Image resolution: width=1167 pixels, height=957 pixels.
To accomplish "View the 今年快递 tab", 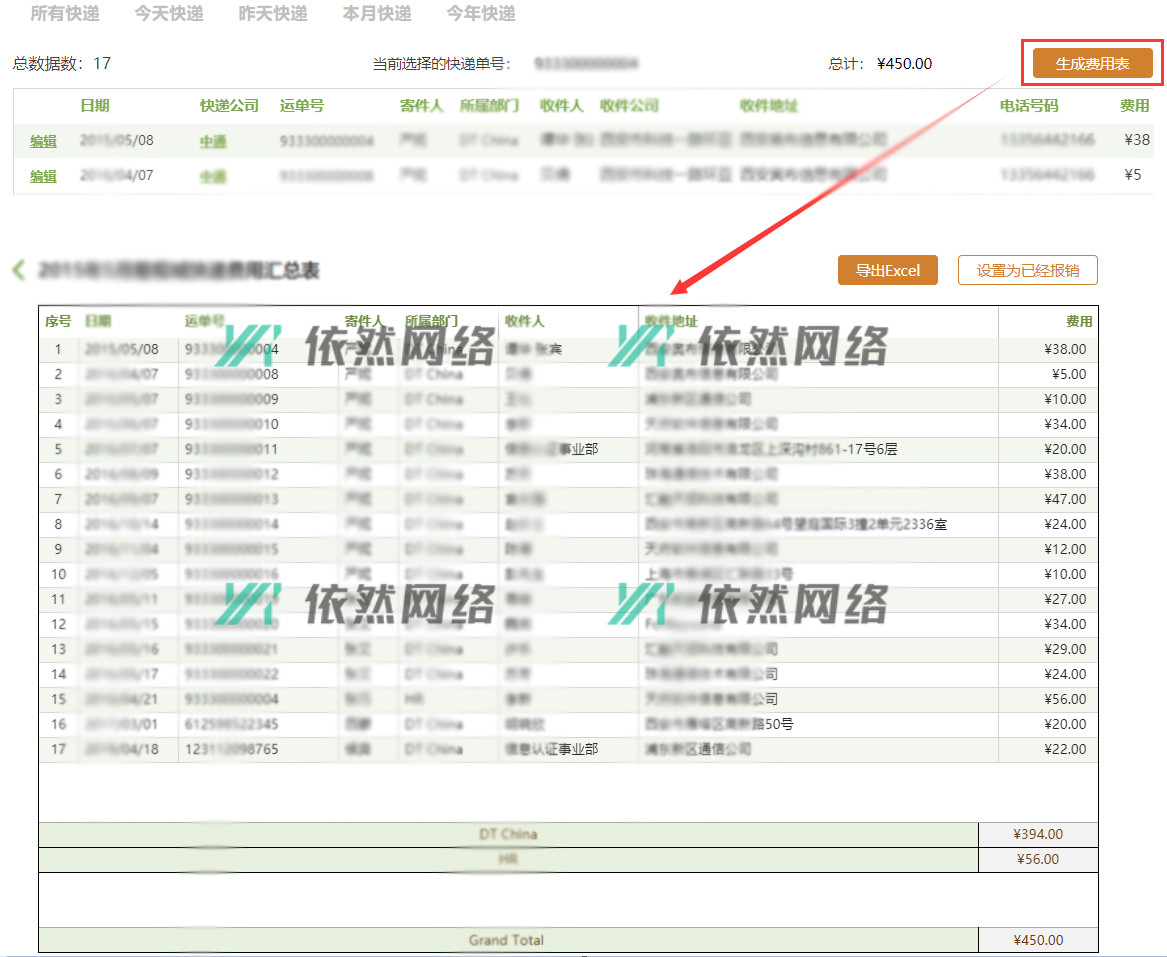I will (x=481, y=14).
